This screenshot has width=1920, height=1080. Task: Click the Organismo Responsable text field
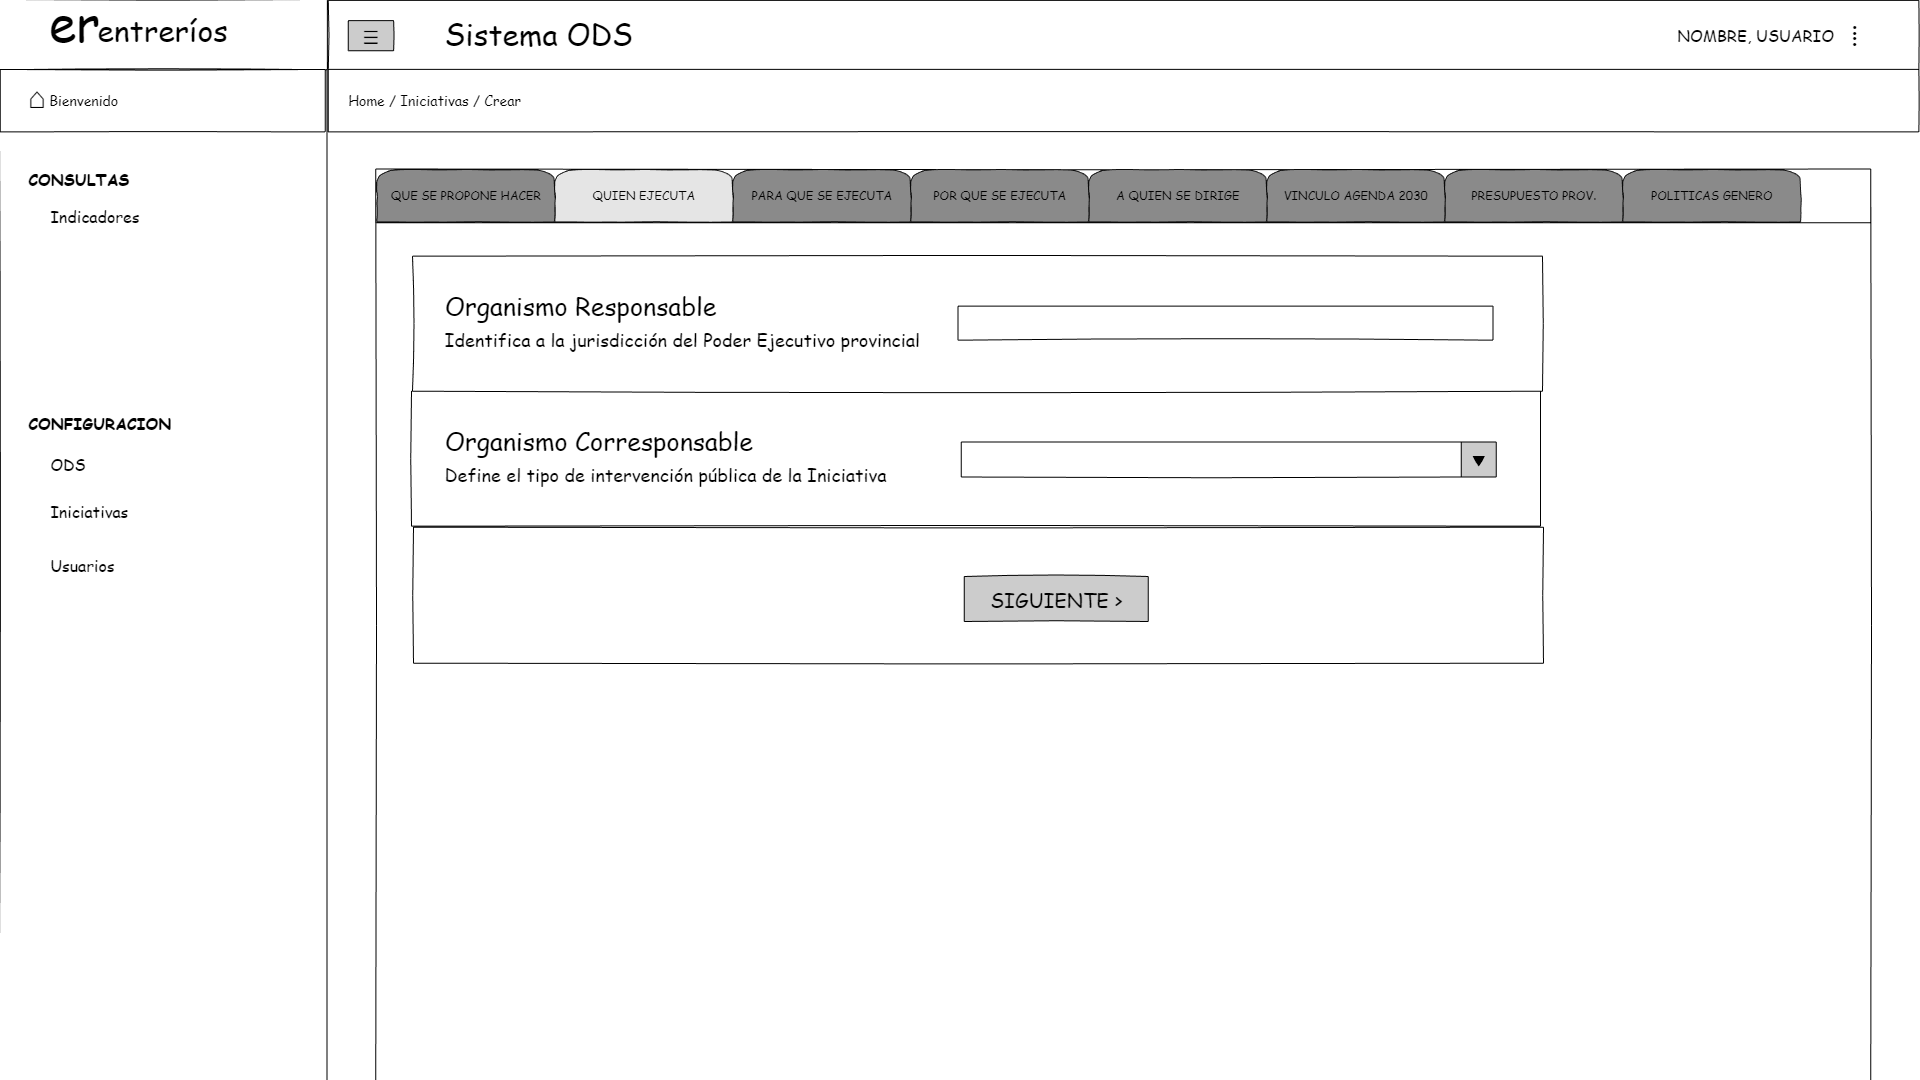coord(1225,323)
